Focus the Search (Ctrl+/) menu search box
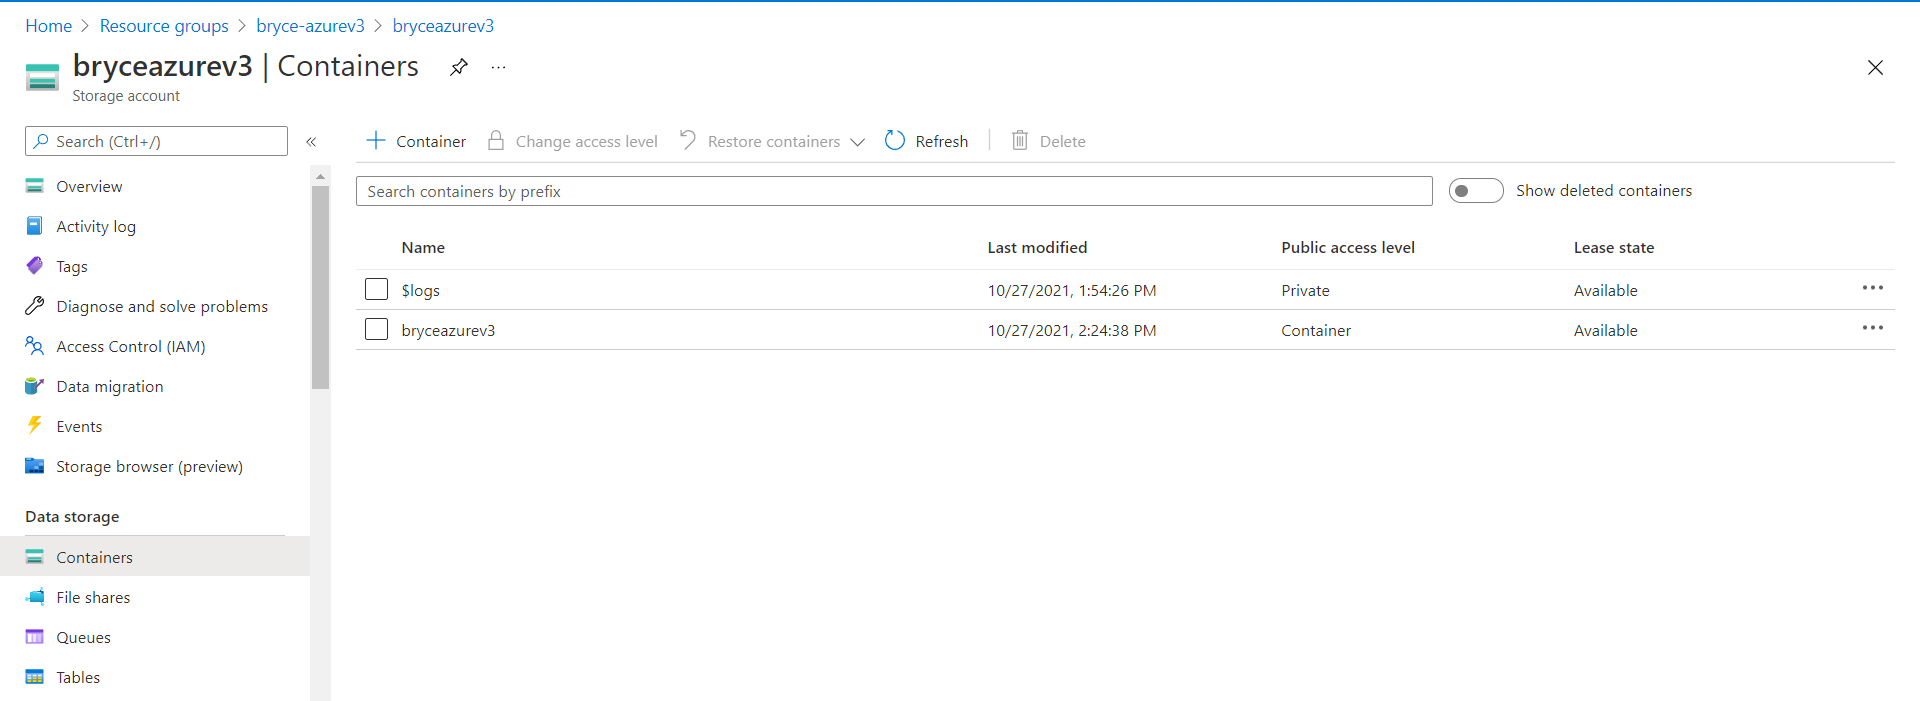The height and width of the screenshot is (701, 1920). point(156,141)
